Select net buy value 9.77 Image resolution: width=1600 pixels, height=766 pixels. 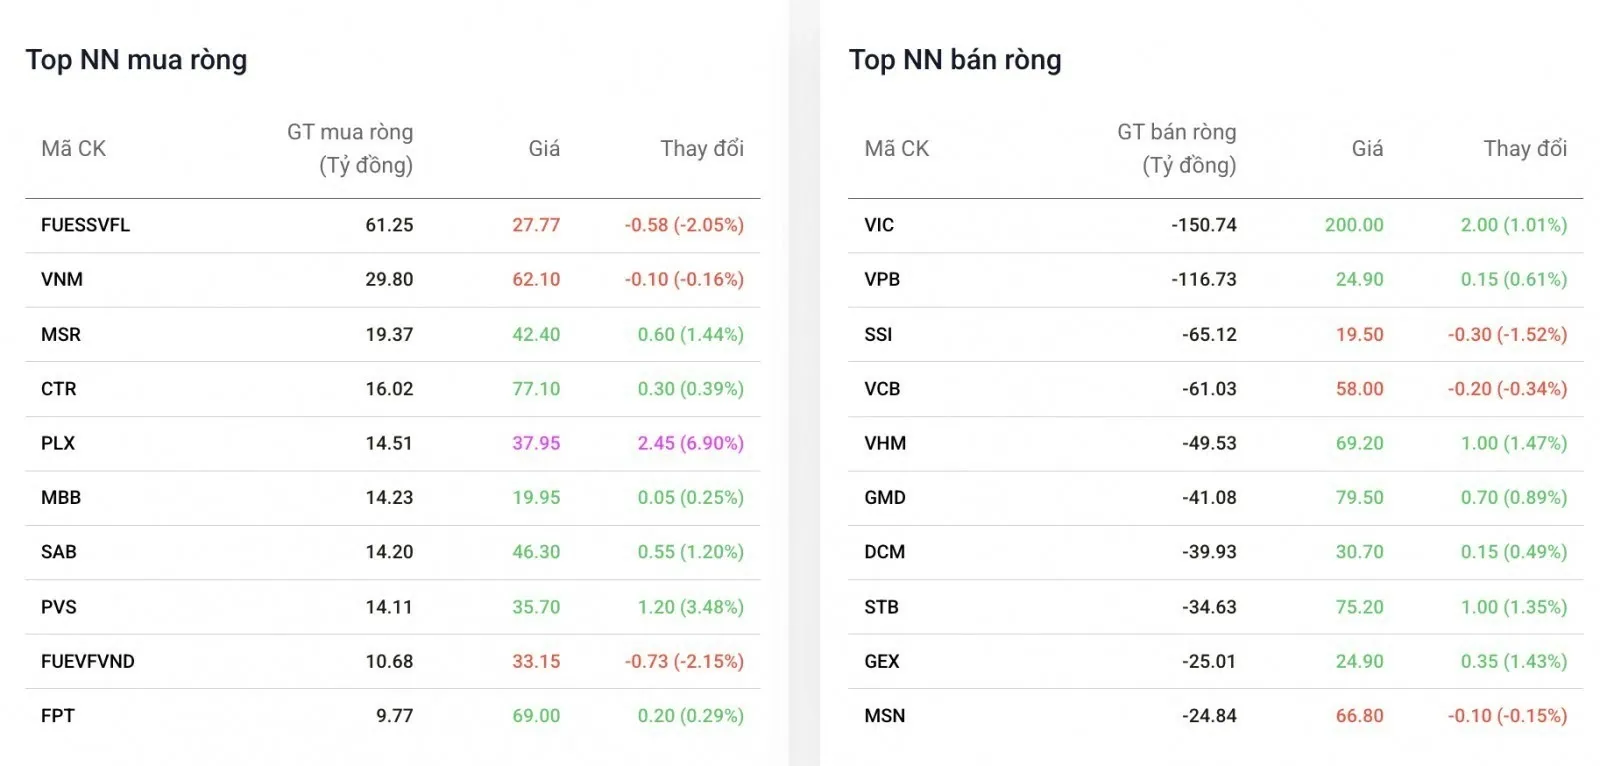[395, 716]
